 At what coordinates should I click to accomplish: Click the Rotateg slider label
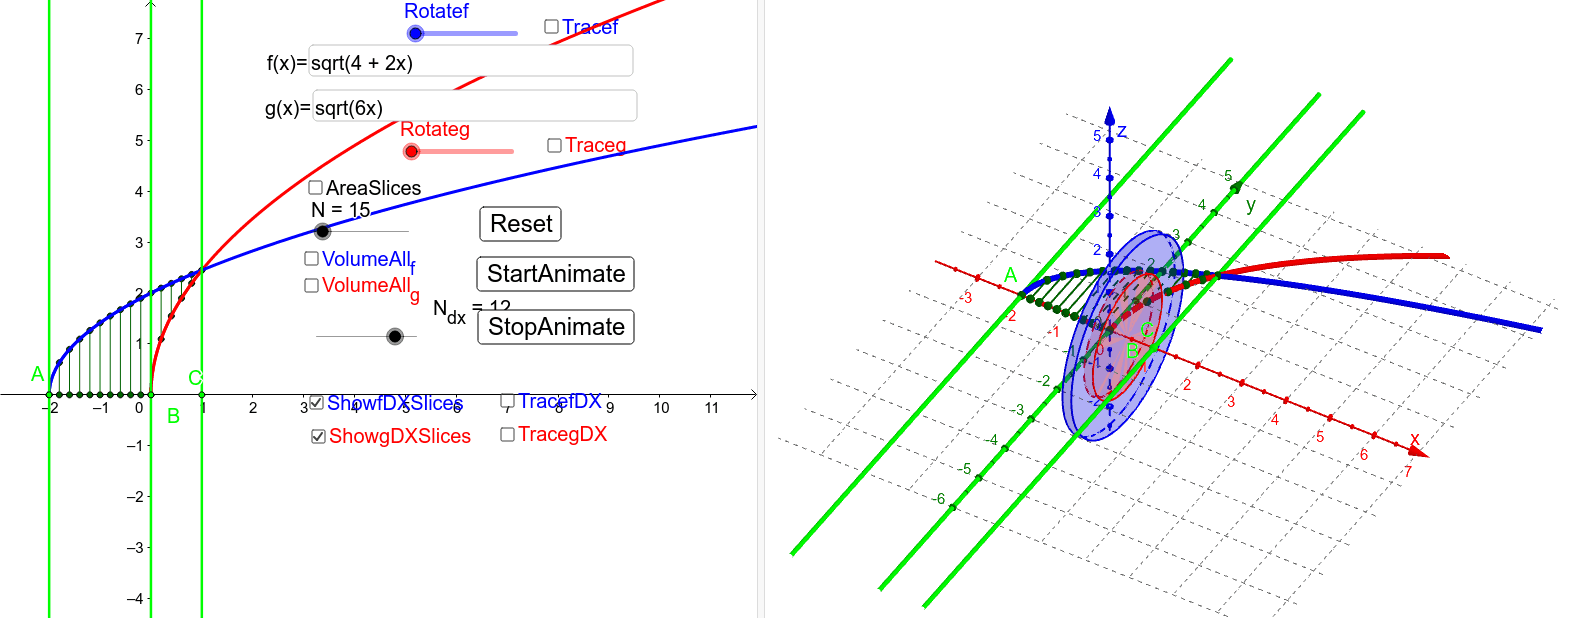click(x=435, y=129)
